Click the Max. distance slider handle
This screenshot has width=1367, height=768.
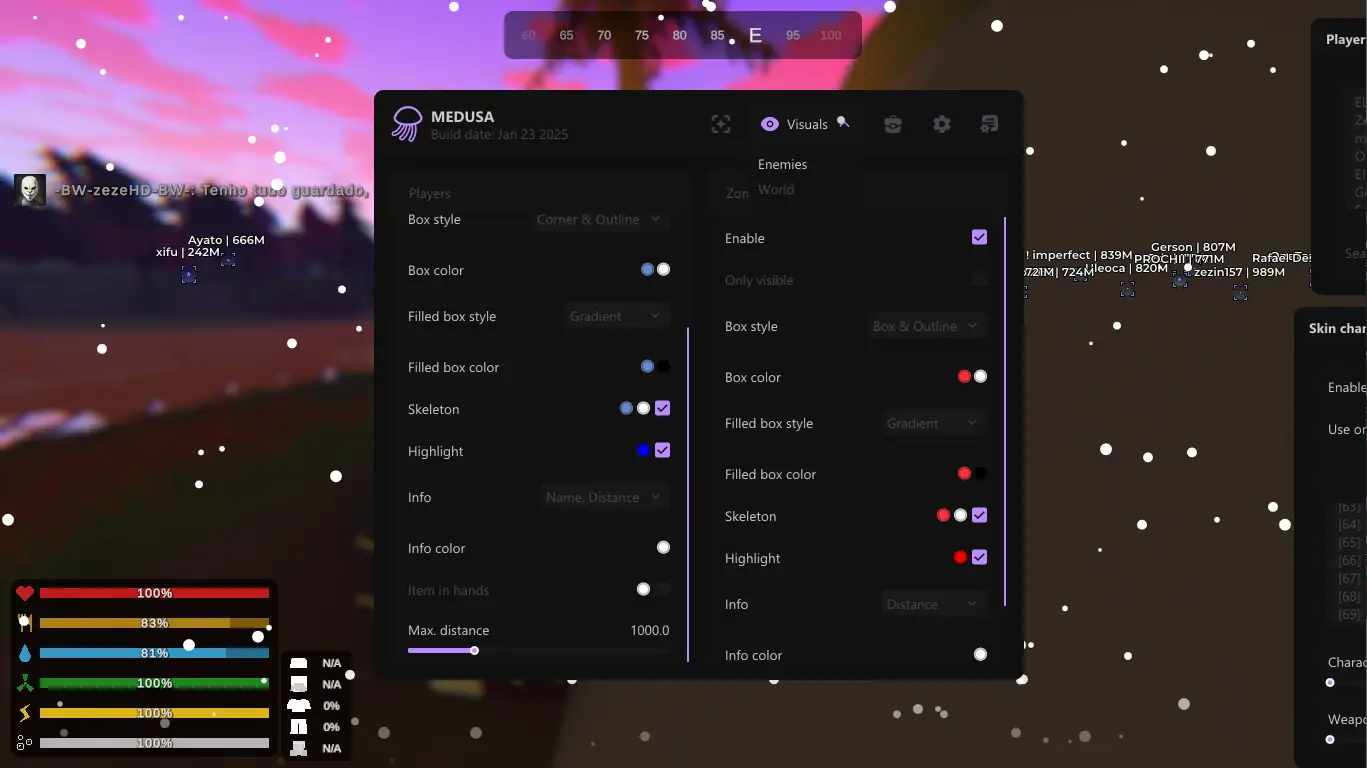coord(474,650)
